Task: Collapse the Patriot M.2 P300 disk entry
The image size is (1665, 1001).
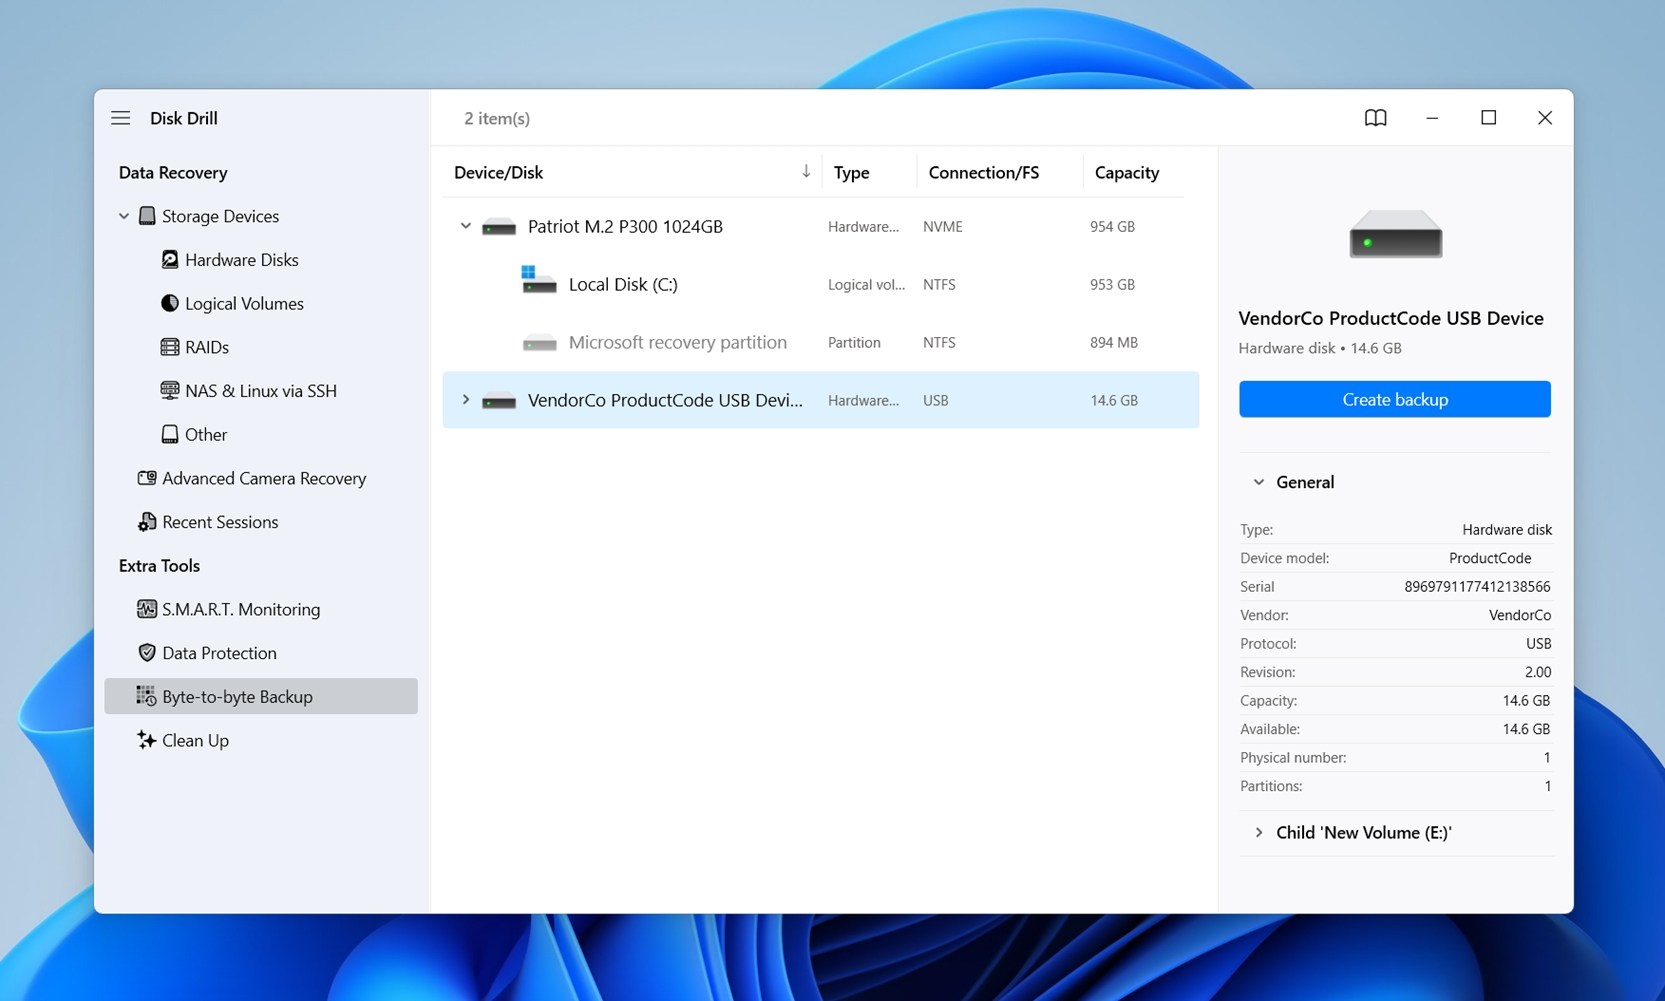Action: point(465,226)
